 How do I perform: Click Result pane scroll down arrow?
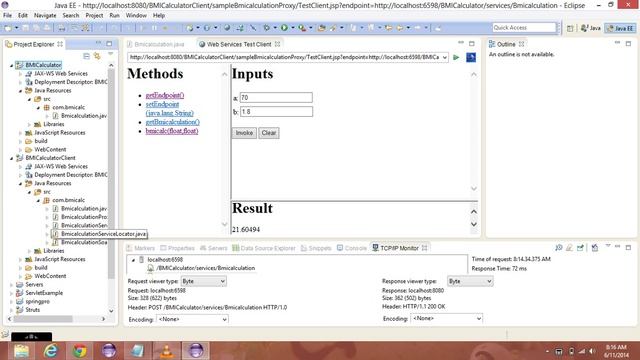click(473, 224)
